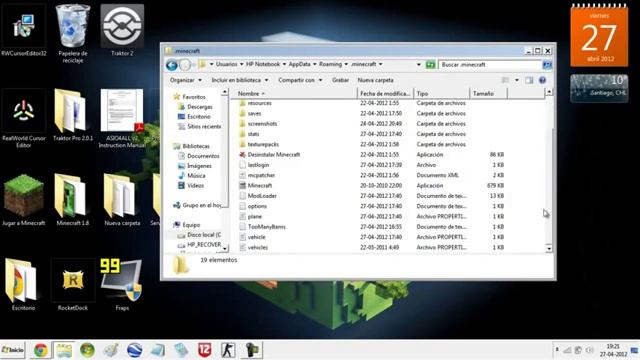The height and width of the screenshot is (360, 640).
Task: Select Música under Bibliotecas
Action: coord(192,176)
